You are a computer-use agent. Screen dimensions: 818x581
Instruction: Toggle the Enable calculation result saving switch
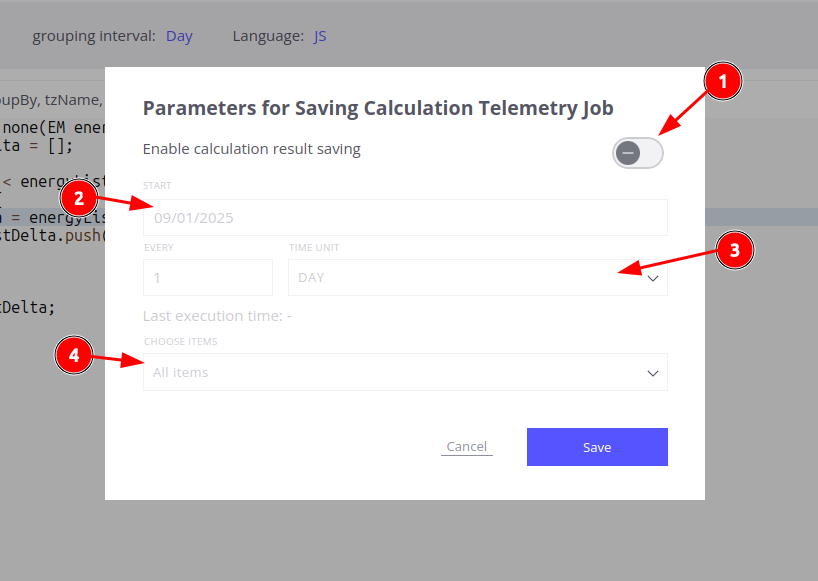pyautogui.click(x=638, y=152)
